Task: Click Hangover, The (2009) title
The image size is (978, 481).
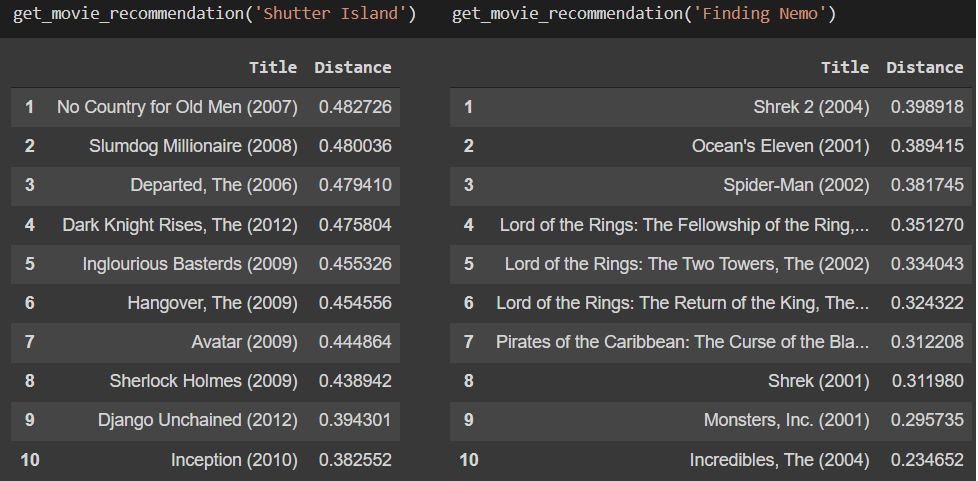Action: [213, 303]
